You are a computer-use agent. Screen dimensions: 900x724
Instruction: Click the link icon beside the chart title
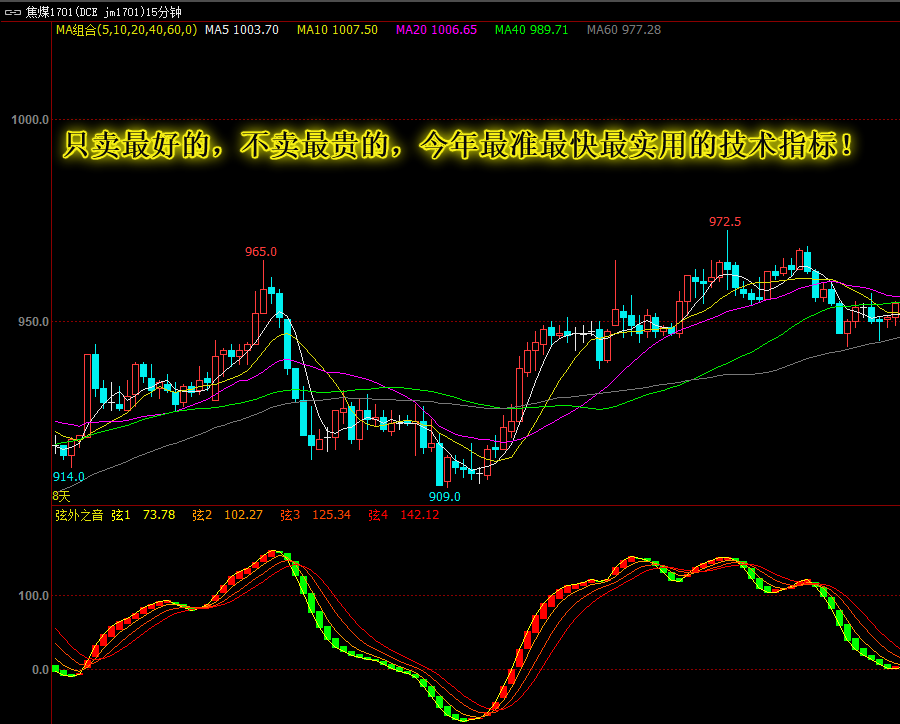(13, 12)
